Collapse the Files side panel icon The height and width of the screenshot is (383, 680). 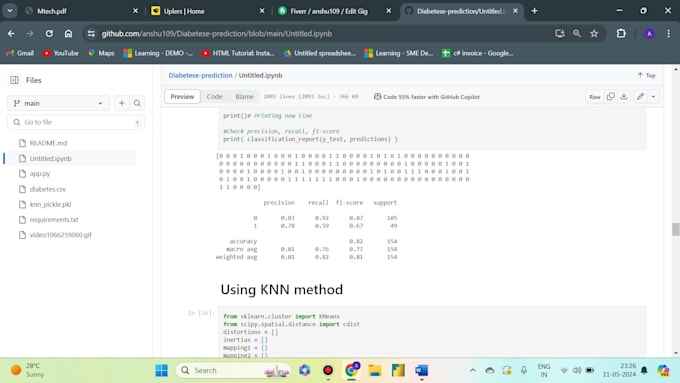point(14,80)
